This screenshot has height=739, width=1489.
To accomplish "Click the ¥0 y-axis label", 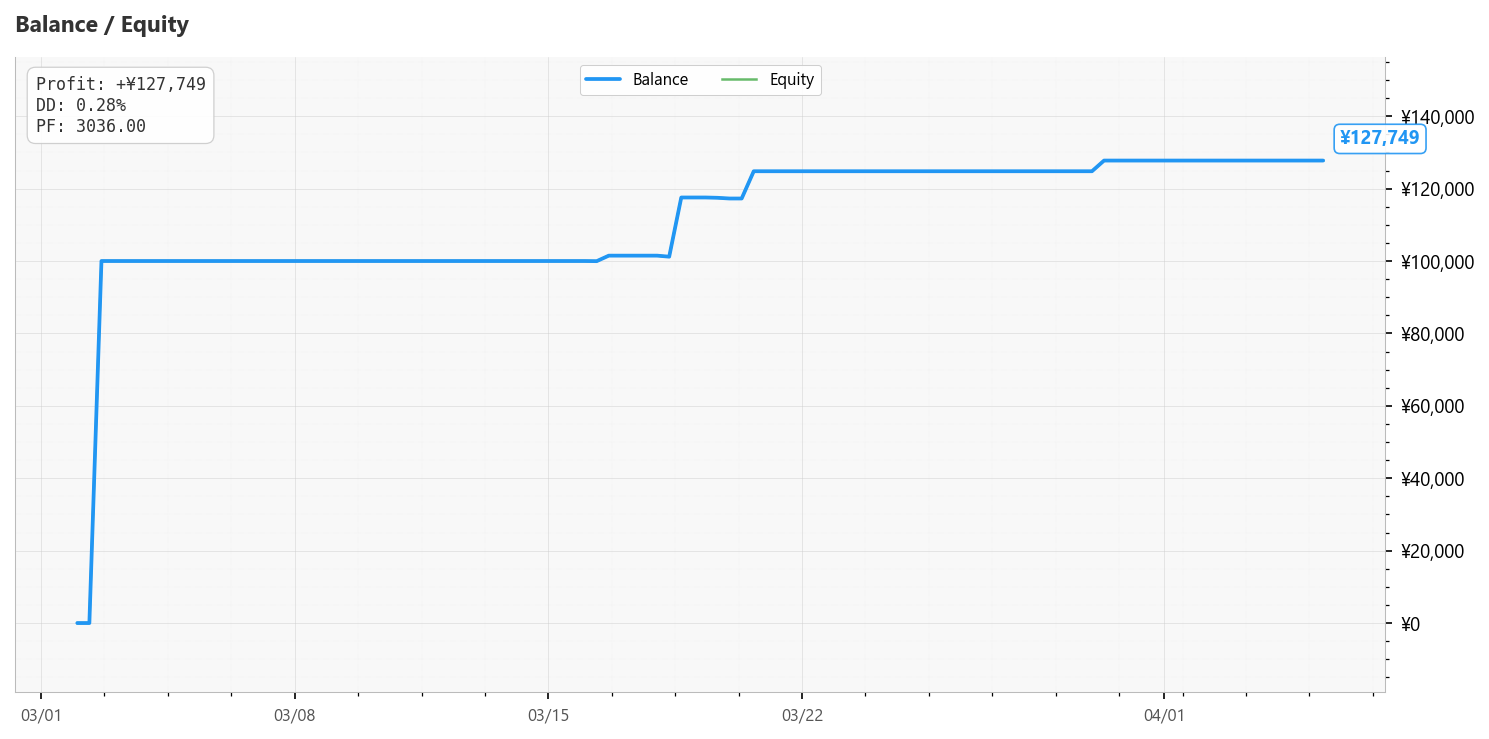I will click(1411, 624).
